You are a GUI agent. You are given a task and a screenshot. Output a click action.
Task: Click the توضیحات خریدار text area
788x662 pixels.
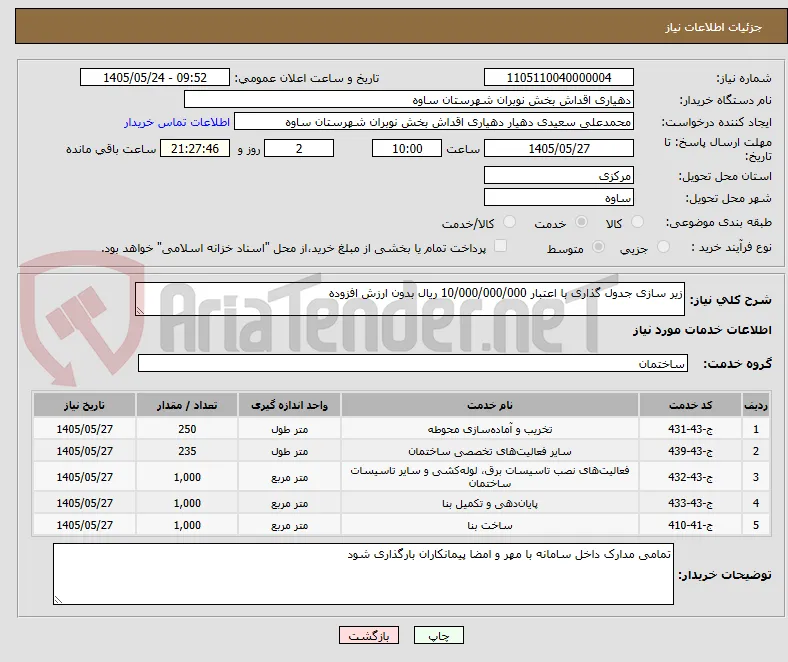point(363,574)
